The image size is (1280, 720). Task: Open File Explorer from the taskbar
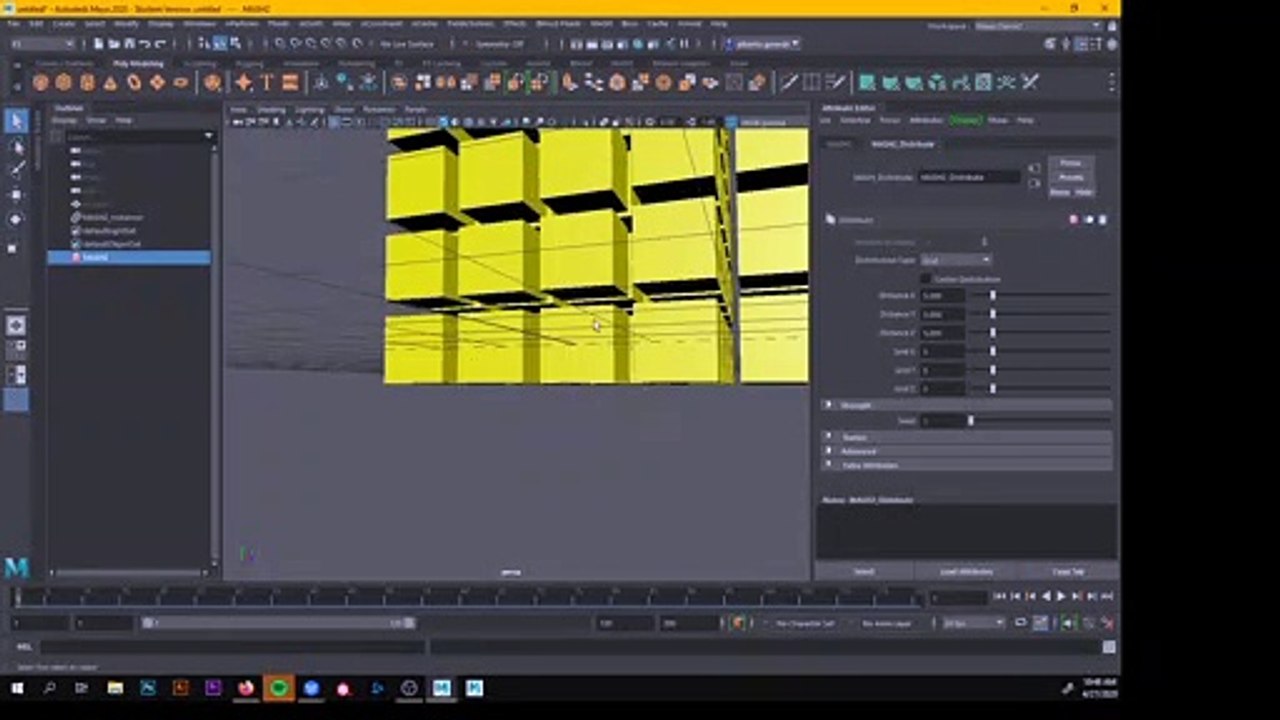click(115, 688)
